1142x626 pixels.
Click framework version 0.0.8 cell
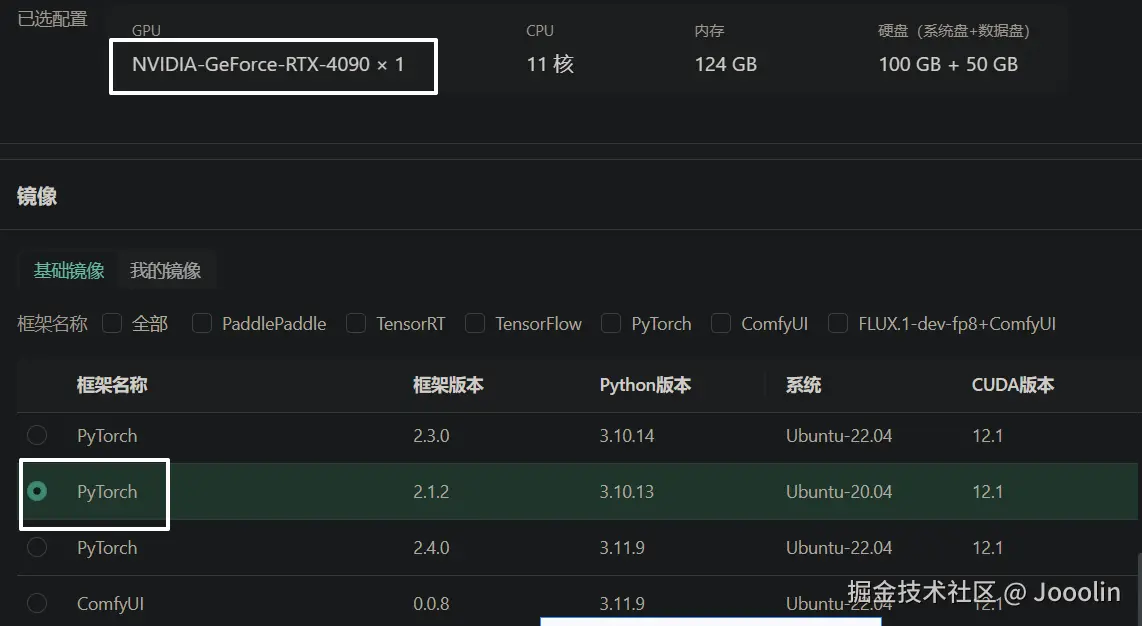click(x=431, y=604)
